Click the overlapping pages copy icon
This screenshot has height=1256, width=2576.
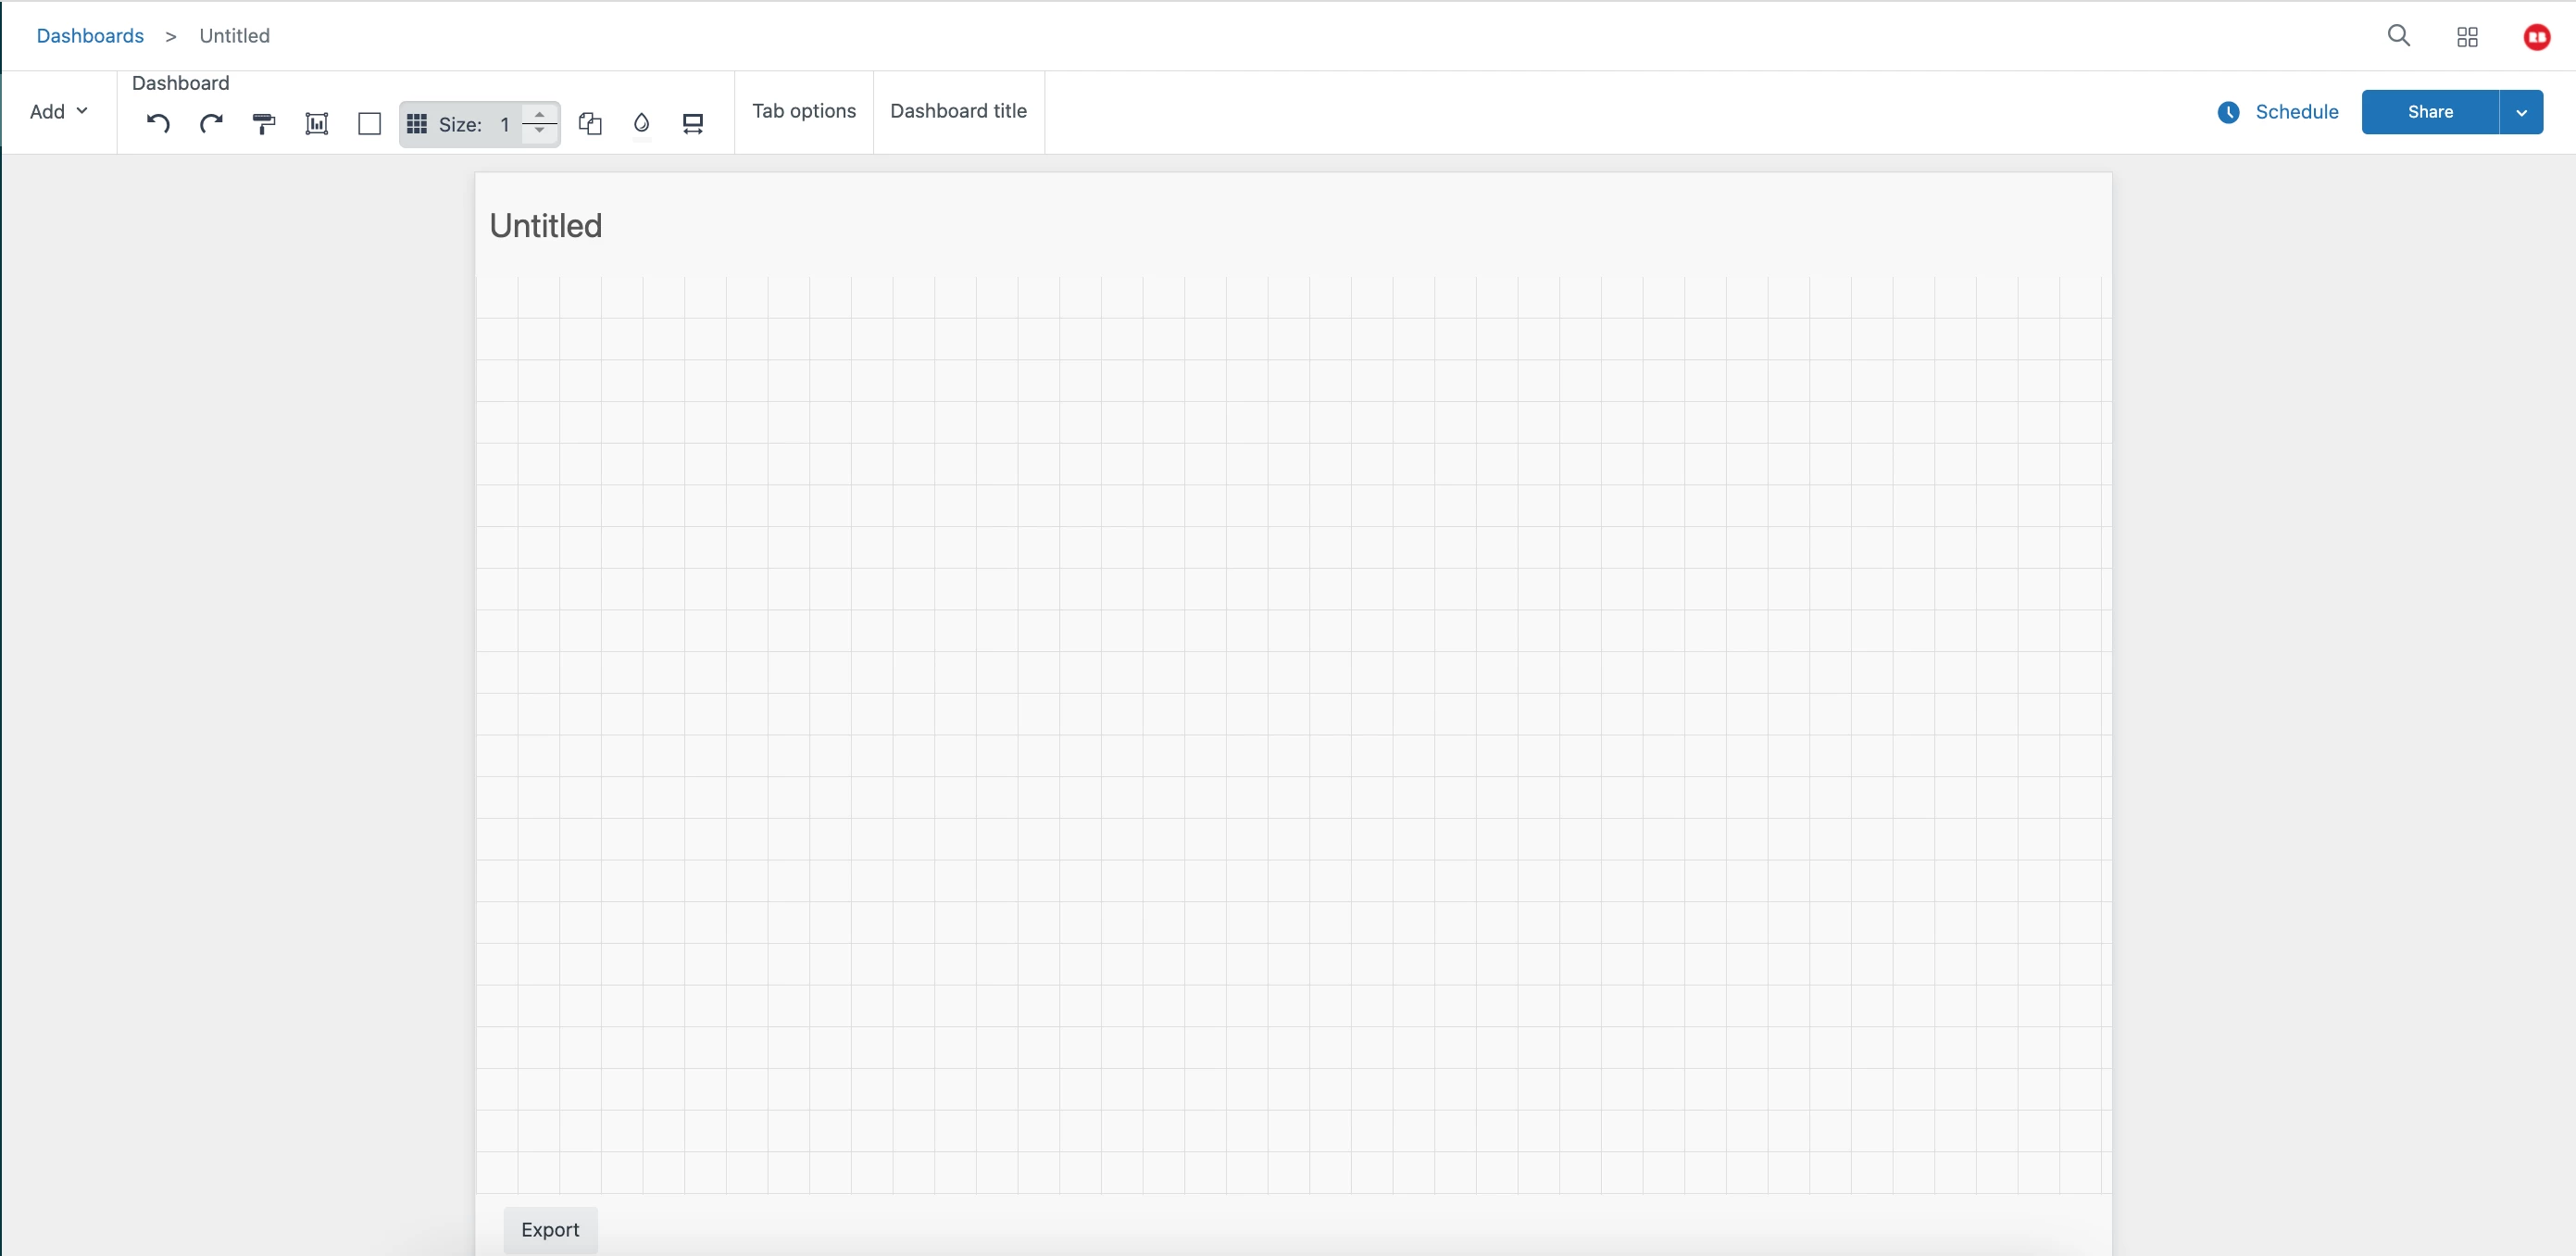[x=590, y=124]
